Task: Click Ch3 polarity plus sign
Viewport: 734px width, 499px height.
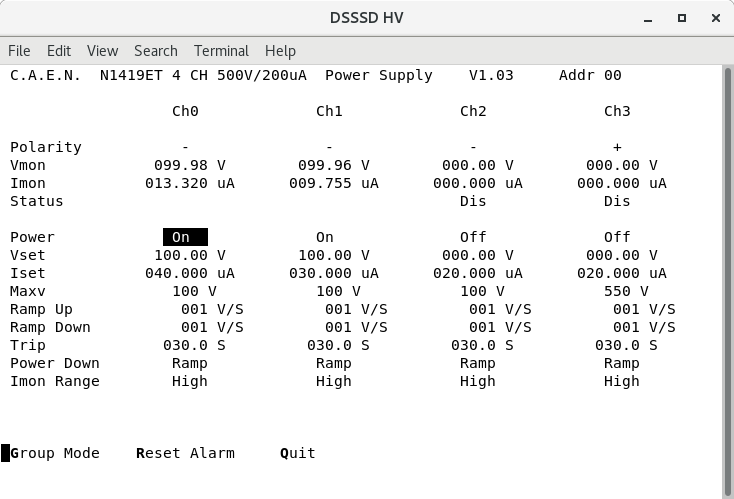Action: [x=617, y=147]
